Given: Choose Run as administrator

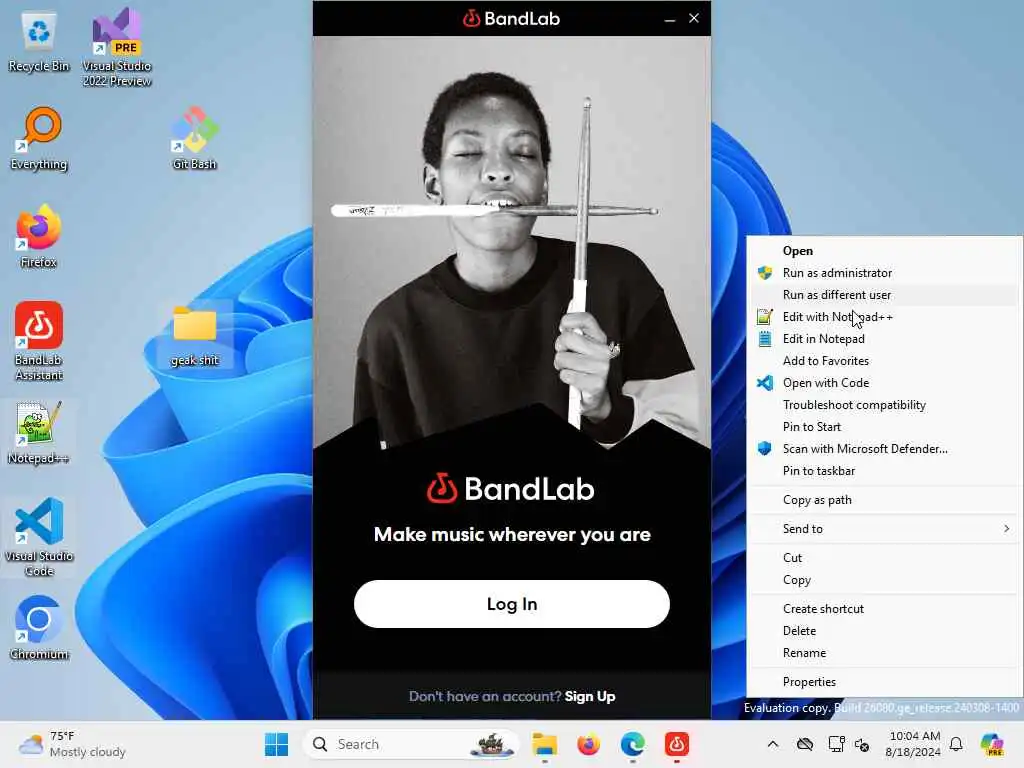Looking at the screenshot, I should pos(884,273).
